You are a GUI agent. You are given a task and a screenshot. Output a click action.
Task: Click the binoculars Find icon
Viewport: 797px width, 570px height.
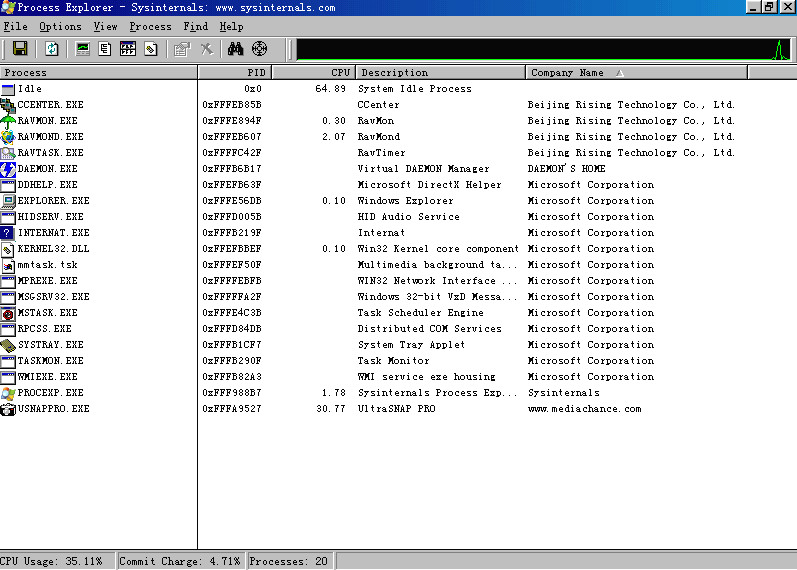tap(235, 49)
